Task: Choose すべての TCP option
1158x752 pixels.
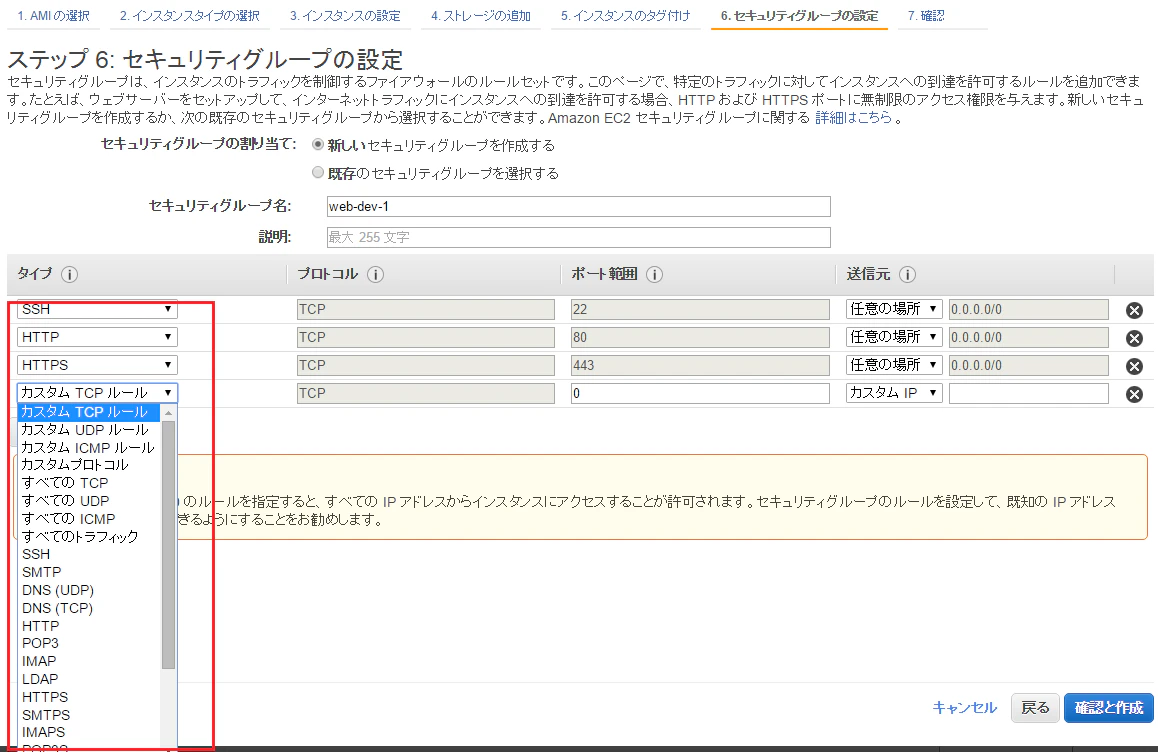Action: (89, 483)
